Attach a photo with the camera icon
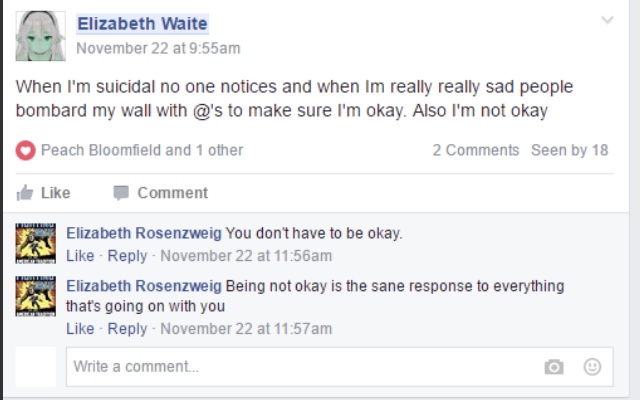Viewport: 640px width, 400px height. pos(554,367)
